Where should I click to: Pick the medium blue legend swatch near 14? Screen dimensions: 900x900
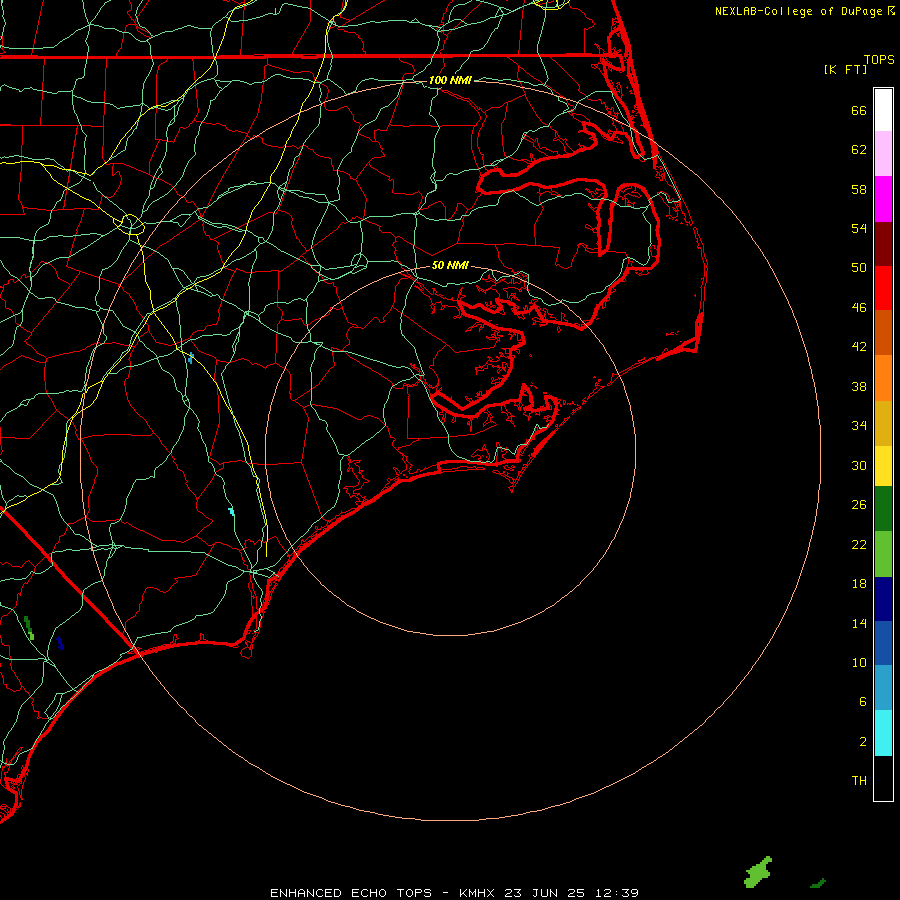click(x=883, y=643)
